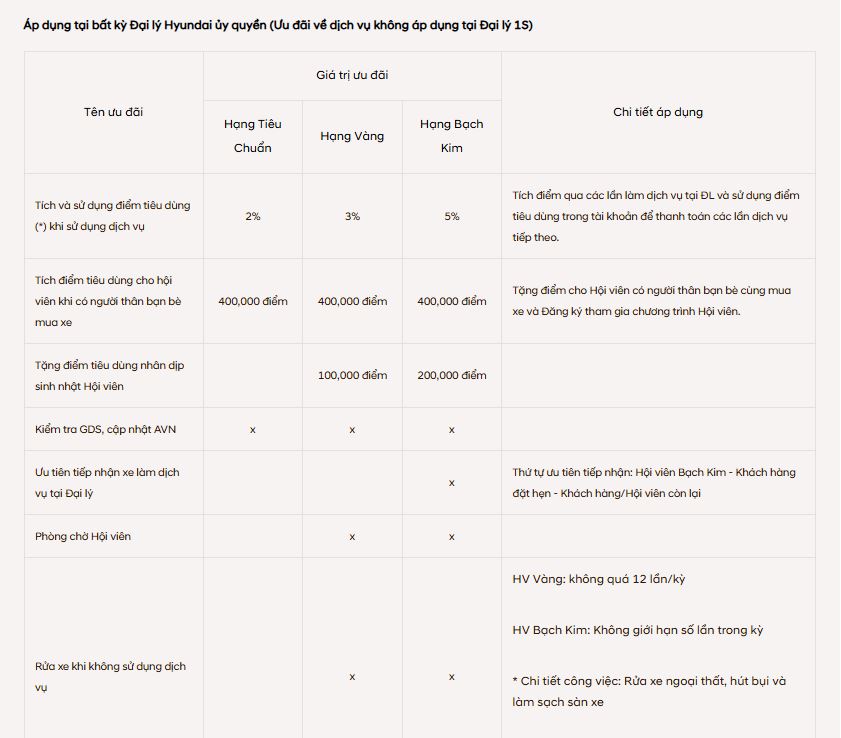Select the "Hạng Tiêu Chuẩn" column header
The height and width of the screenshot is (738, 841).
(x=252, y=136)
